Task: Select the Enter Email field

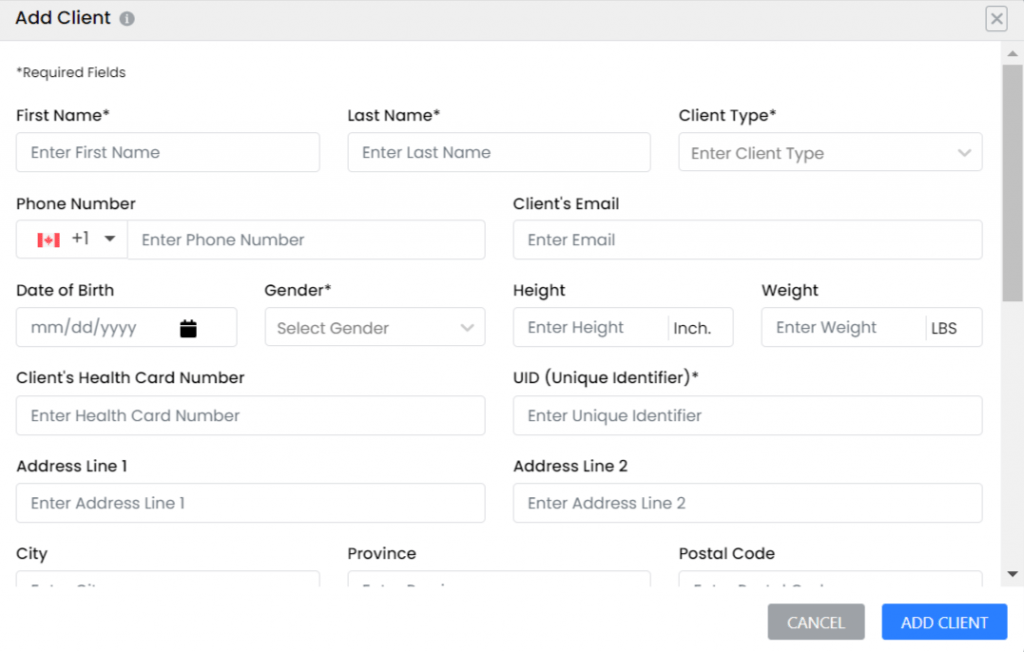Action: 746,239
